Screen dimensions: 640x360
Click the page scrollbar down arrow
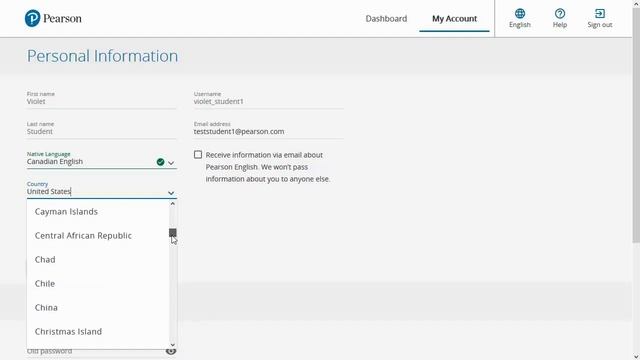(636, 356)
